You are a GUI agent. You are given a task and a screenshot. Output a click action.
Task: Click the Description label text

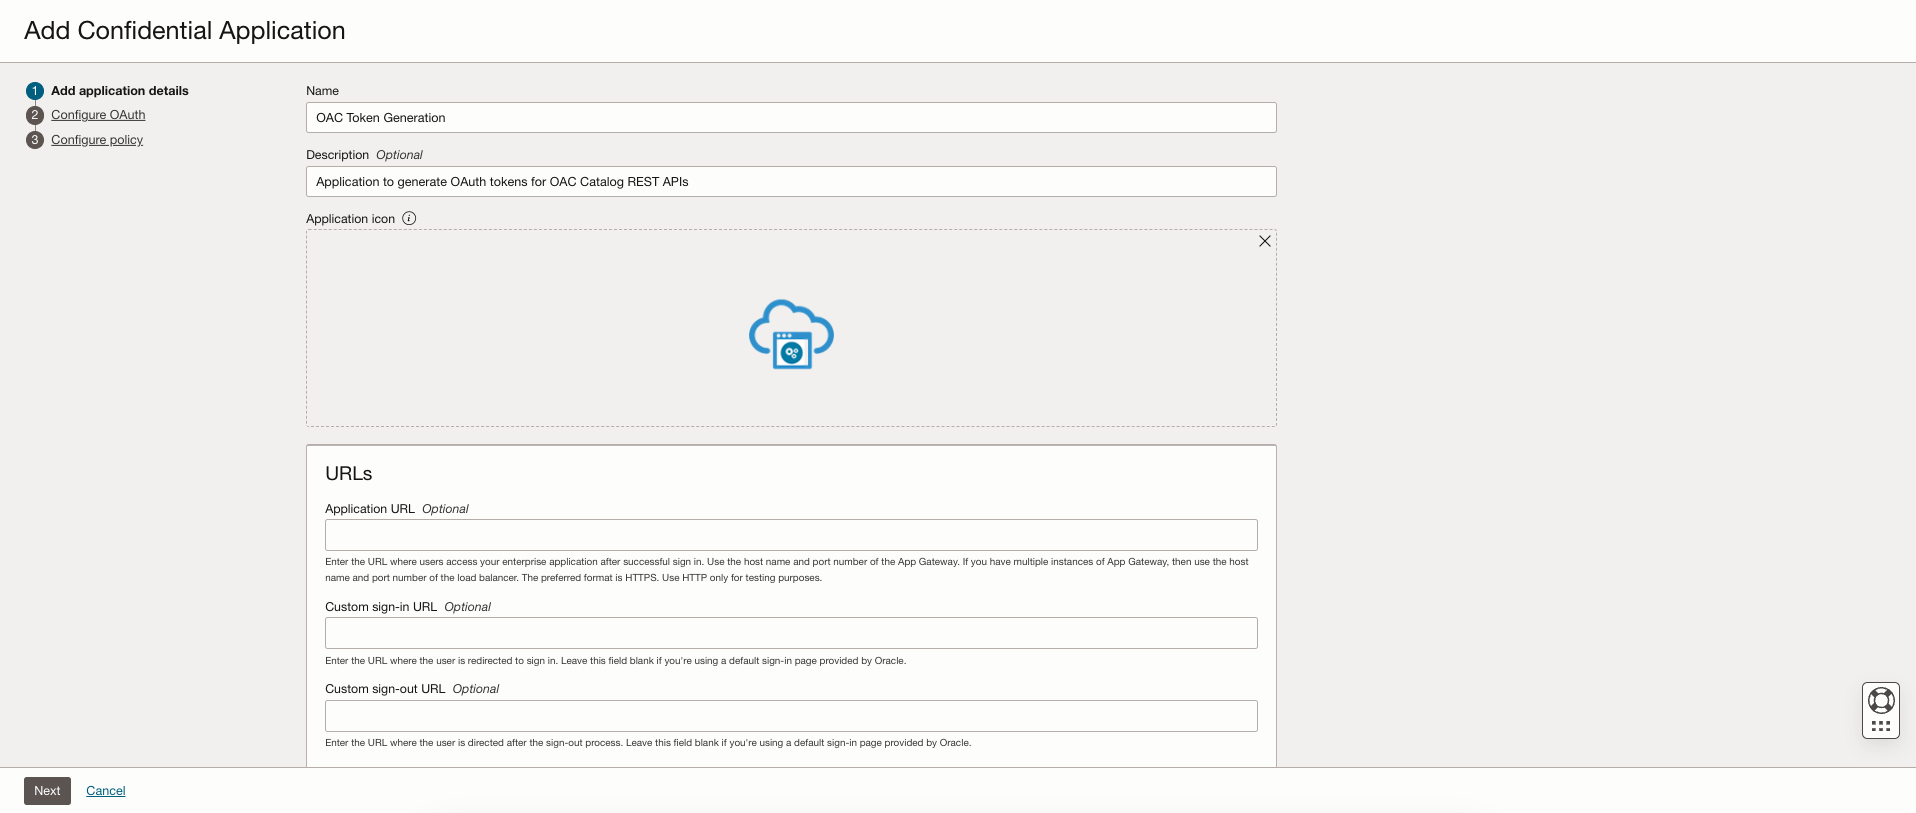337,155
